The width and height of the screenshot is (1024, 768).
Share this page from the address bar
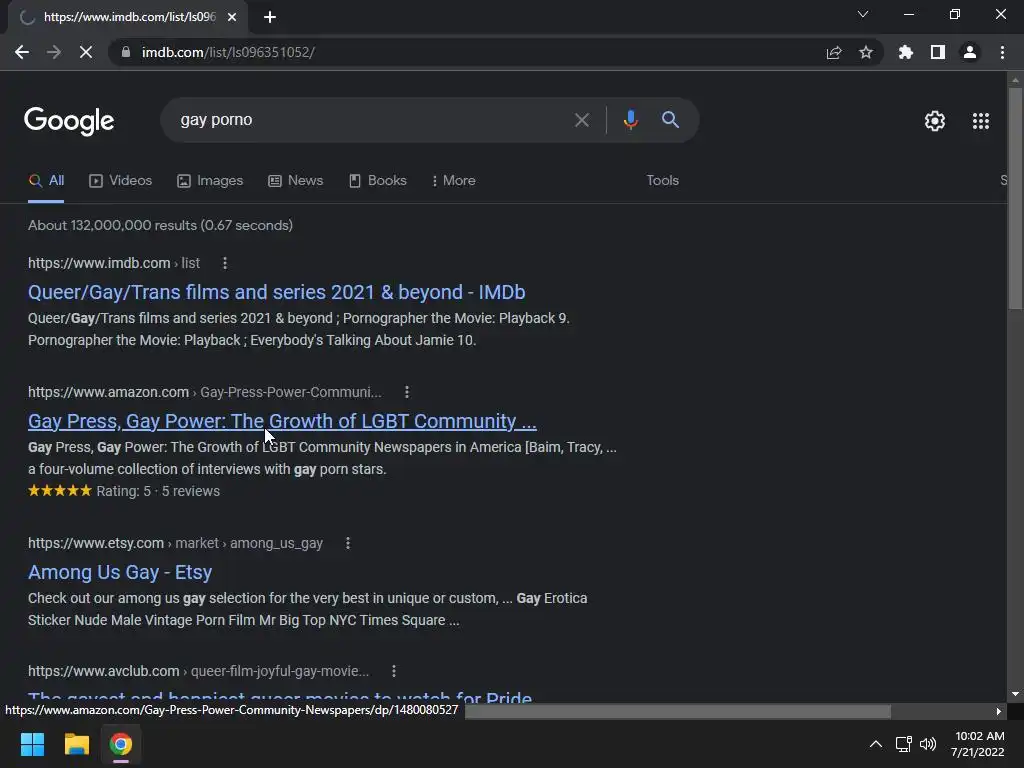pos(834,52)
